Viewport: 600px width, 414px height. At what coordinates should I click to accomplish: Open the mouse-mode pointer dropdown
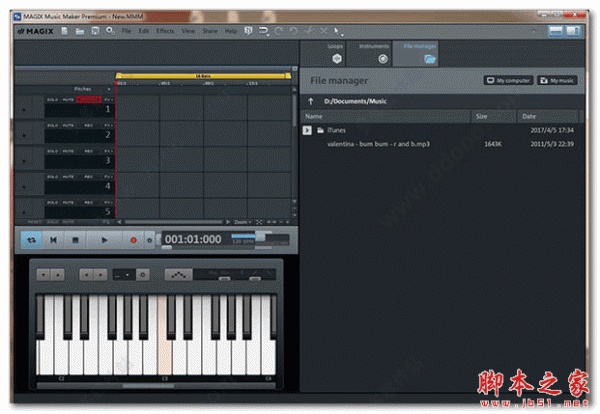[338, 32]
